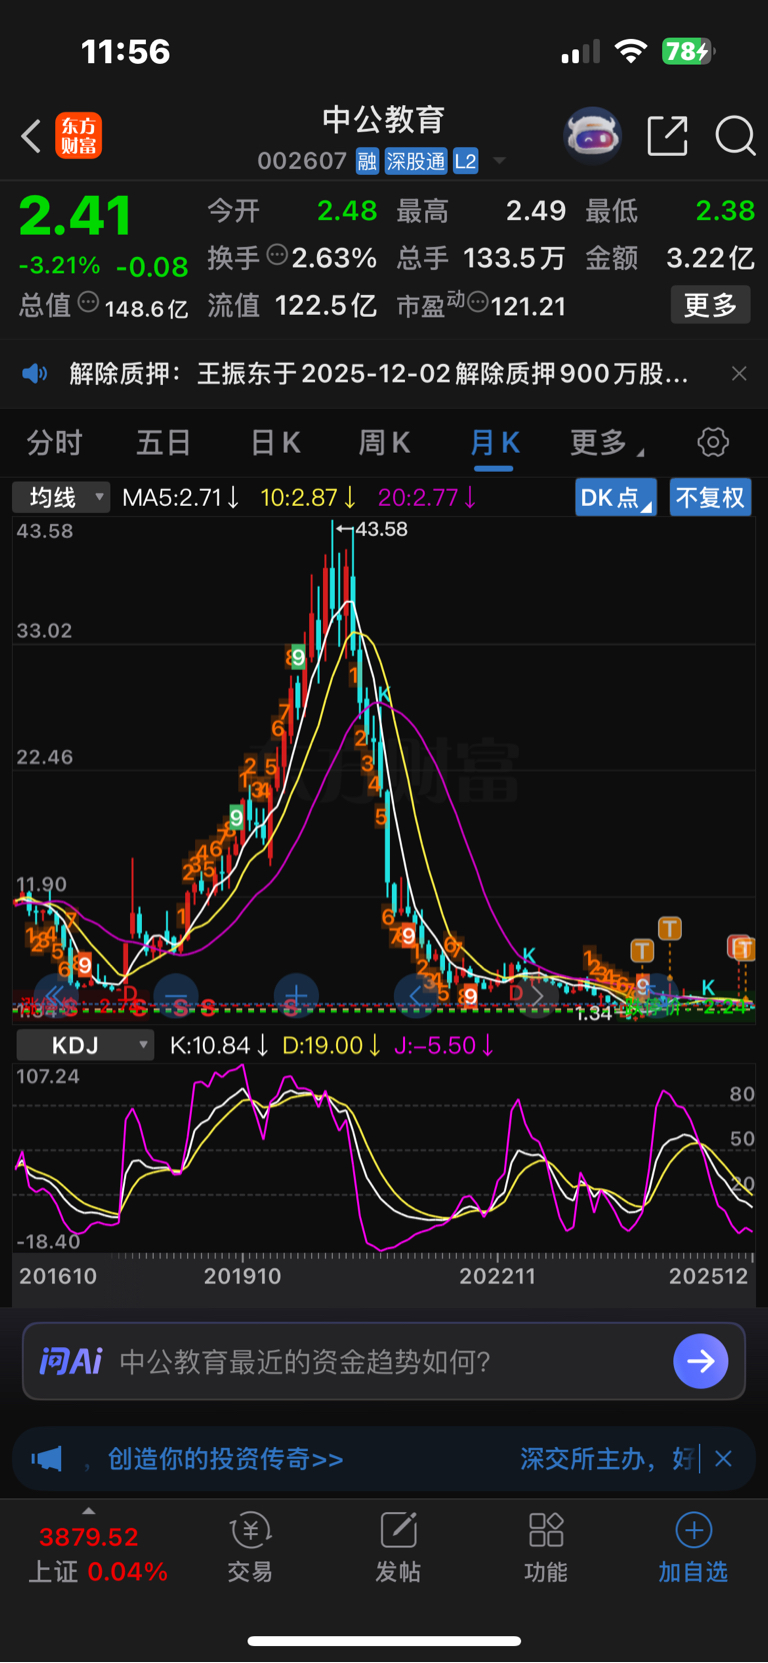The width and height of the screenshot is (768, 1663).
Task: Tap J:-5.50 indicator value
Action: point(443,1045)
